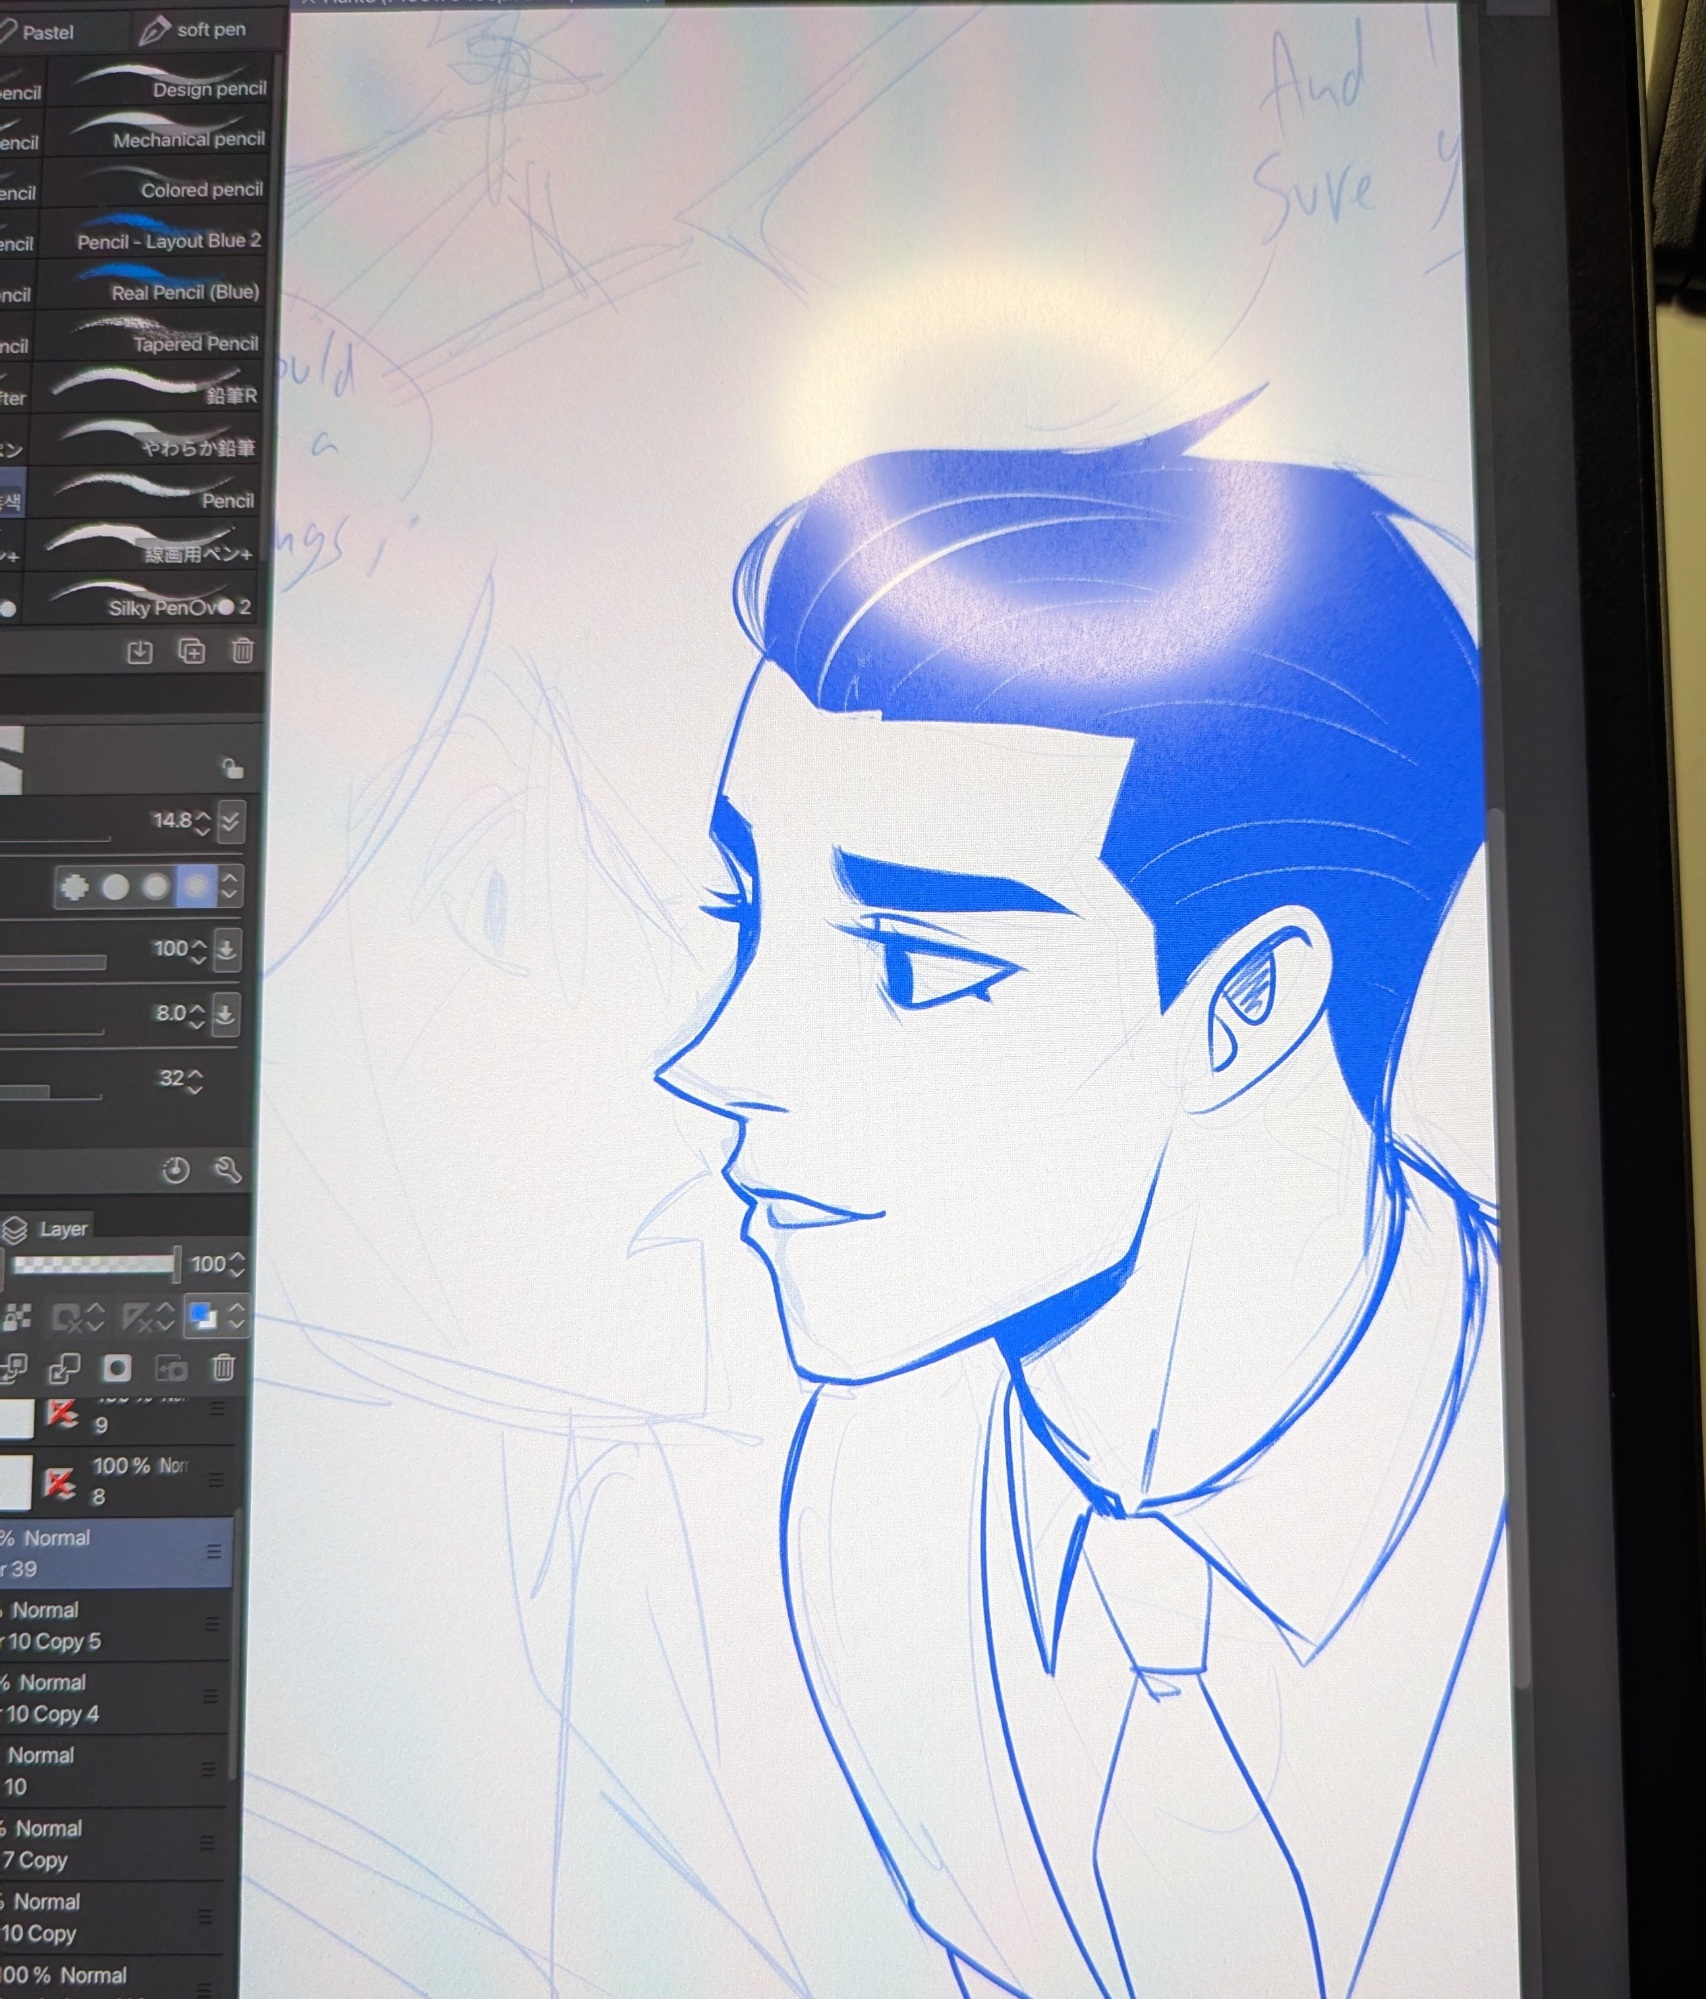Click the duplicate sub tool icon

click(191, 651)
